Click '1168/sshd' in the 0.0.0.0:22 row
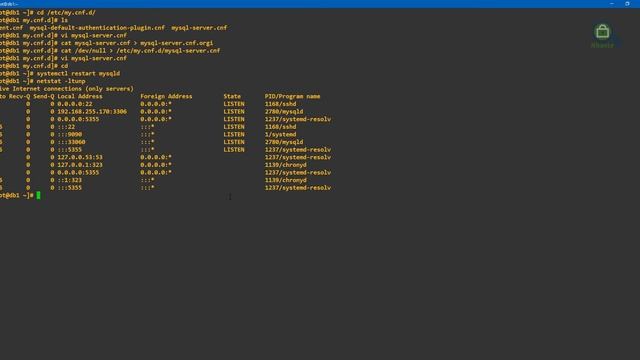Screen dimensions: 640x360 (x=280, y=104)
